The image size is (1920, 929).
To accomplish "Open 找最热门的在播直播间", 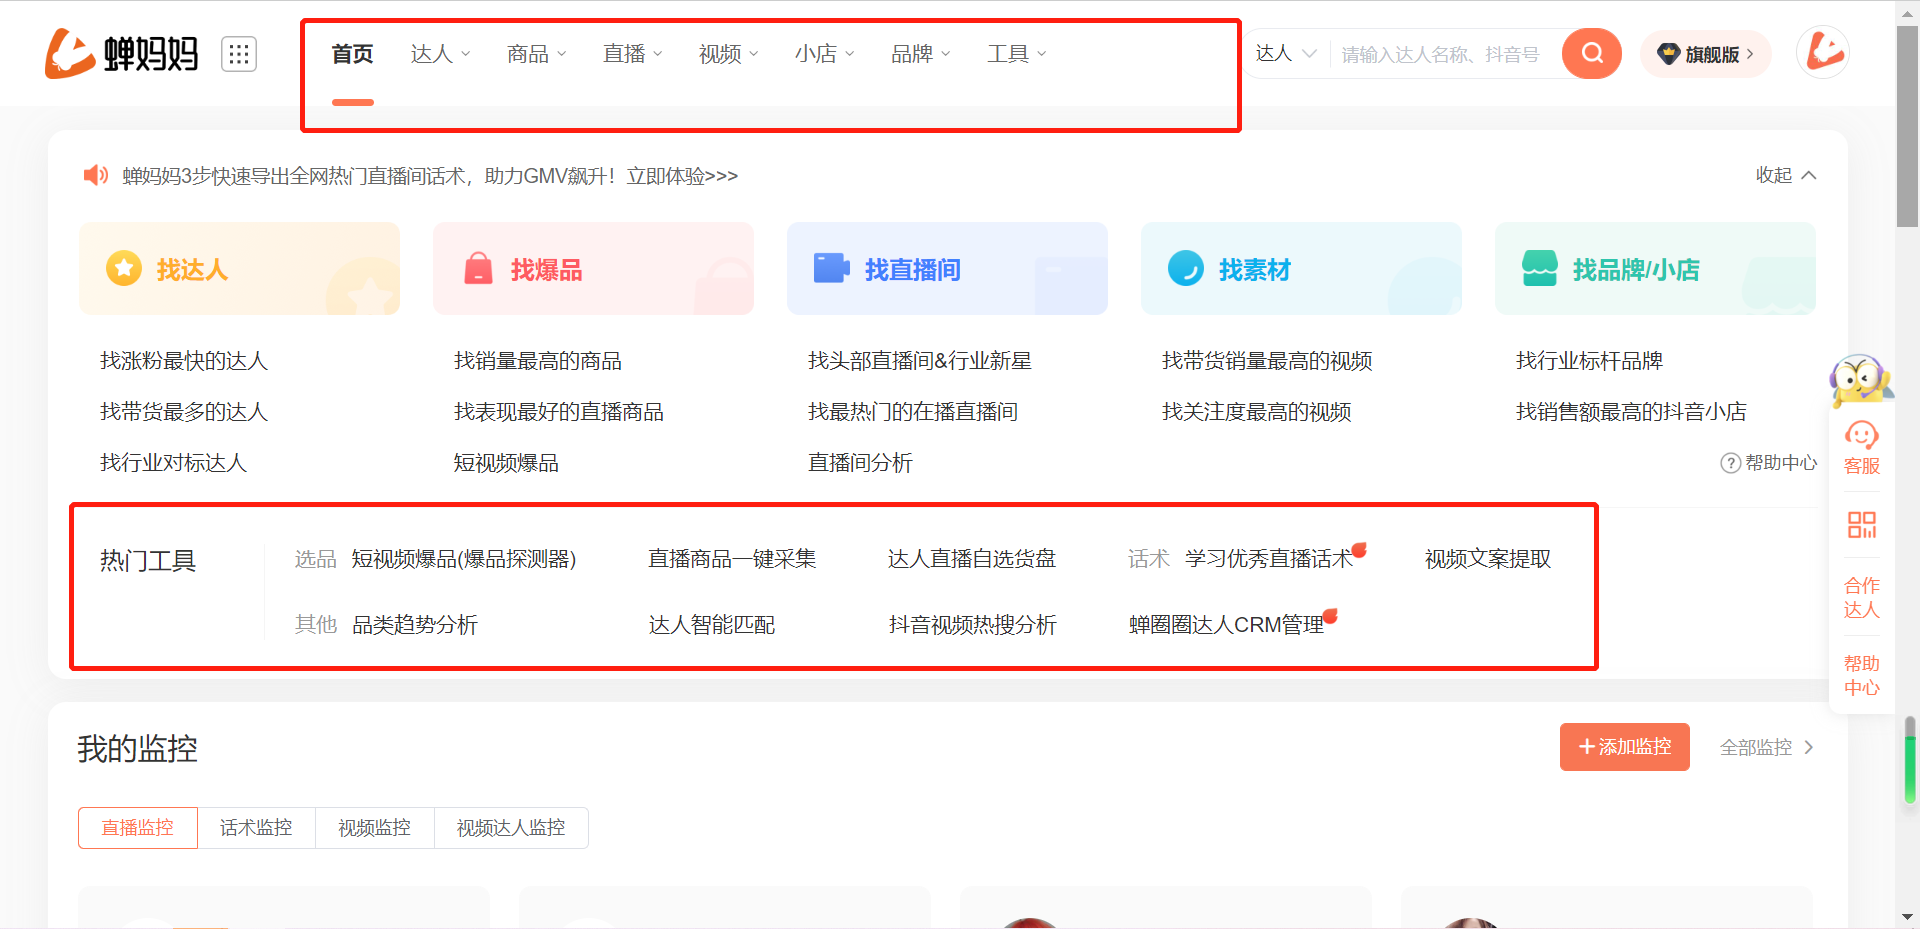I will click(x=913, y=412).
